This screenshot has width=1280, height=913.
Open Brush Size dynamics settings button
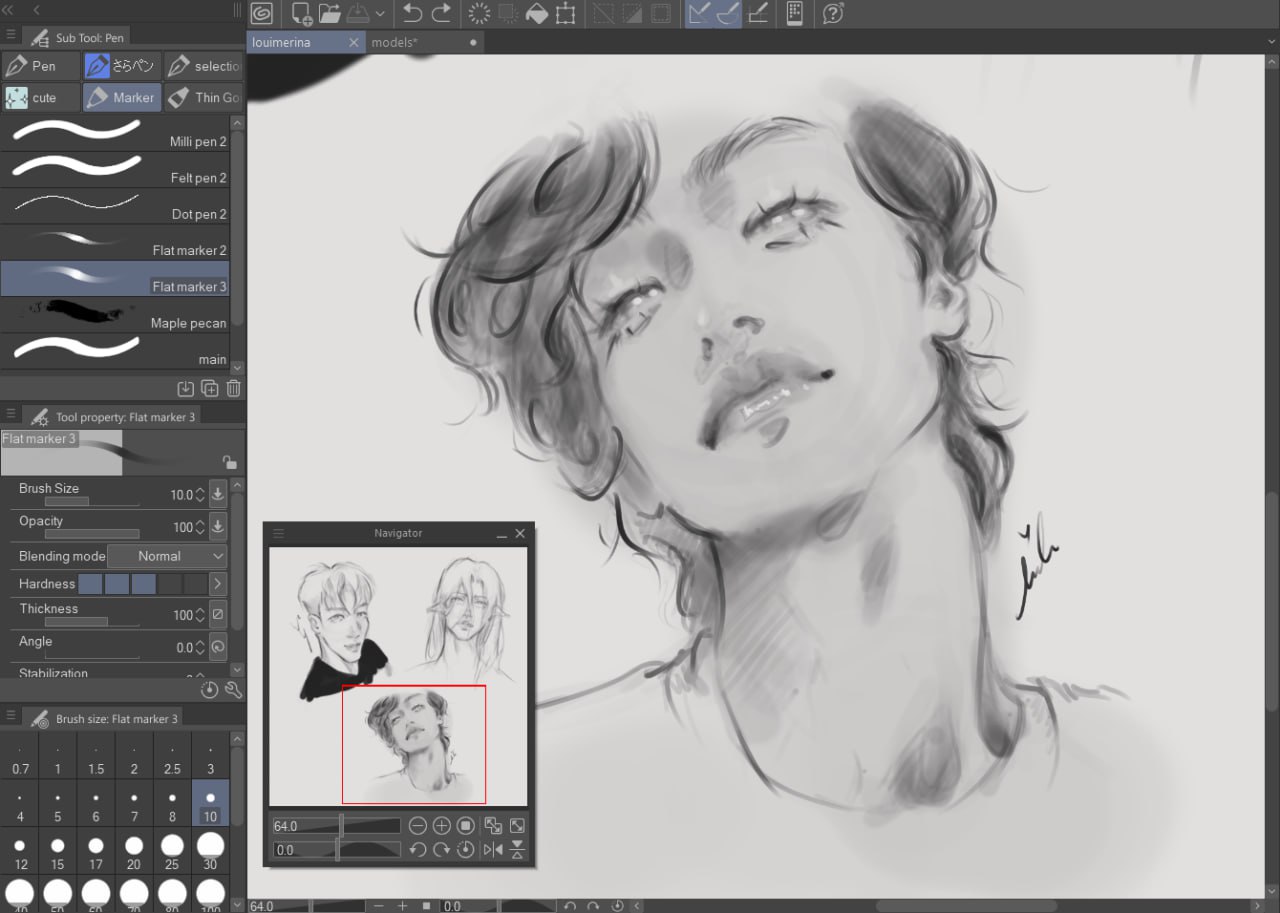(x=218, y=494)
